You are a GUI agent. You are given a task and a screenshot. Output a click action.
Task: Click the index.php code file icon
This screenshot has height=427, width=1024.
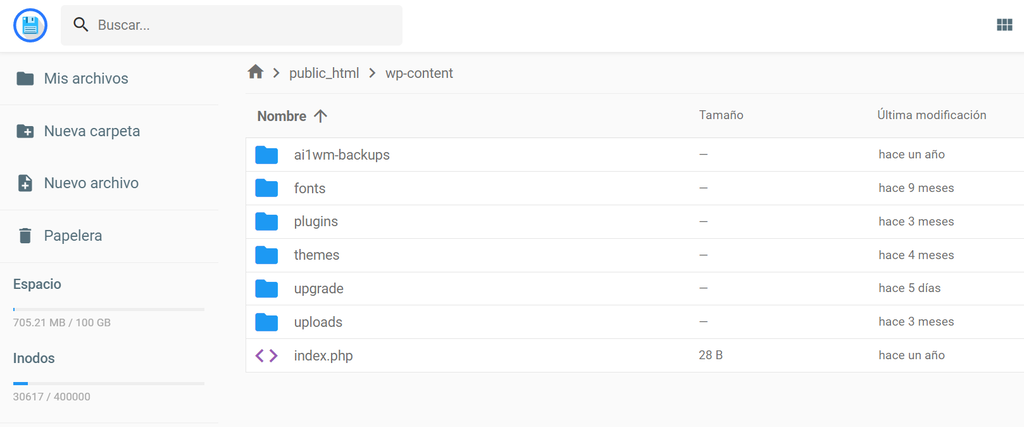click(x=266, y=355)
